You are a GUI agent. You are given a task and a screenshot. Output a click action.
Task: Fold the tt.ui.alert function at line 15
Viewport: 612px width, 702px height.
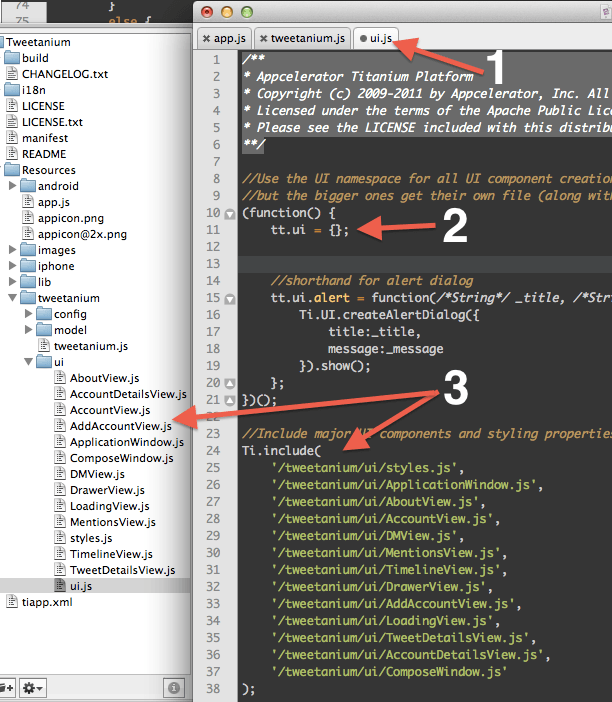[x=230, y=299]
